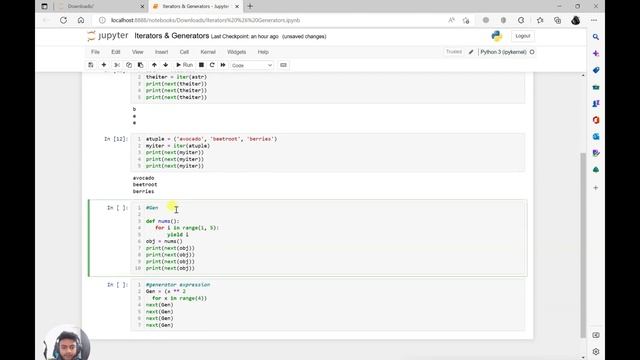Toggle read aloud icon in address bar
The image size is (640, 360).
pos(451,20)
